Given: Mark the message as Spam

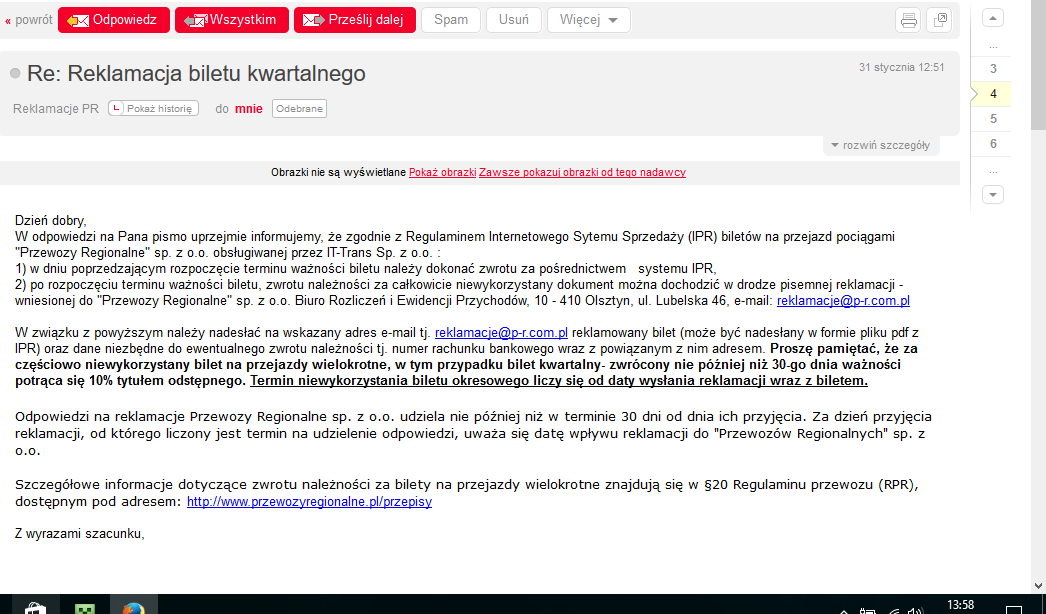Looking at the screenshot, I should [x=451, y=20].
